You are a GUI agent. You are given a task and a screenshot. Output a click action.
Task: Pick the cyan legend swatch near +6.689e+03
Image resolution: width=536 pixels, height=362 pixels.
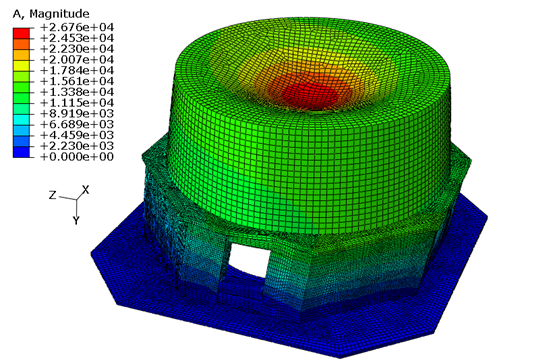pos(21,120)
